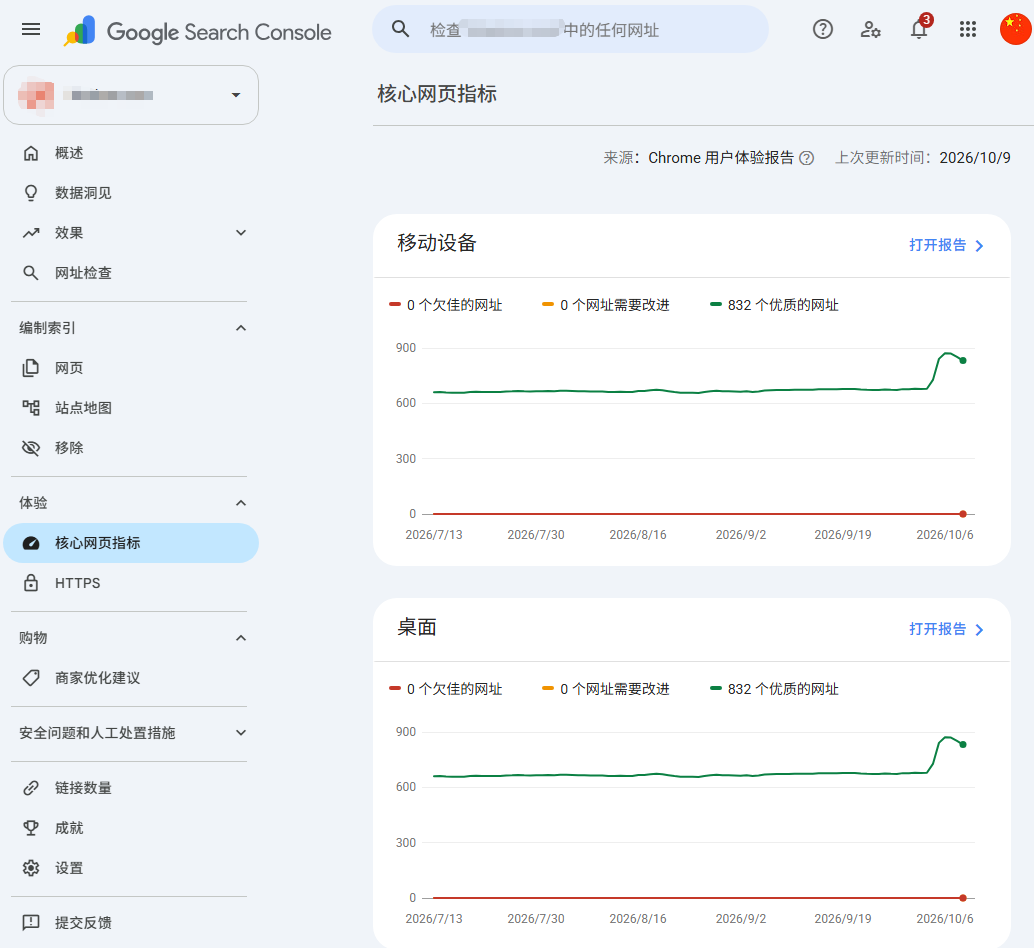Open 站点地图 page
The height and width of the screenshot is (948, 1034).
[x=131, y=408]
